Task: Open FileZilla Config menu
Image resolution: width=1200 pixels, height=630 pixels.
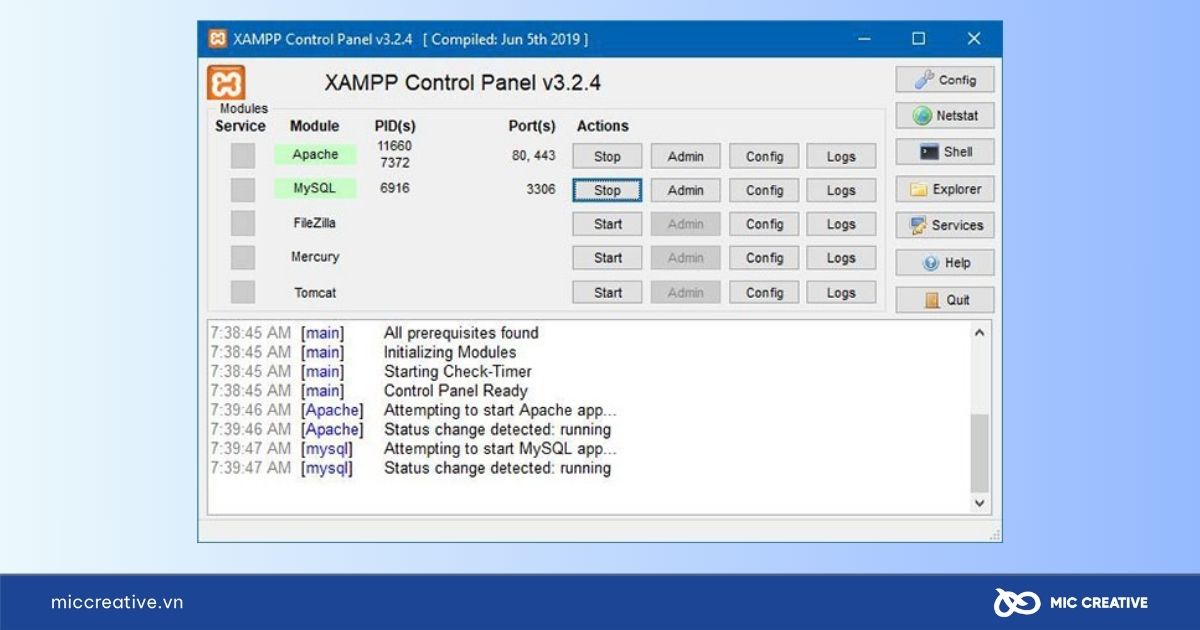Action: (x=764, y=224)
